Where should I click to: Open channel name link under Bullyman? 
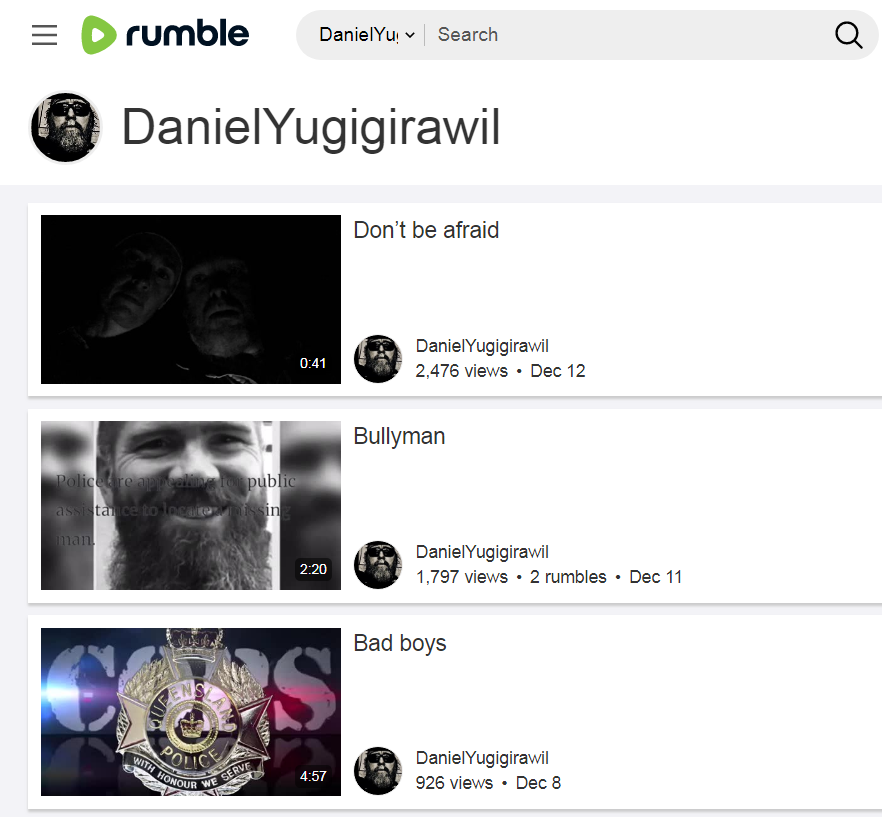482,552
